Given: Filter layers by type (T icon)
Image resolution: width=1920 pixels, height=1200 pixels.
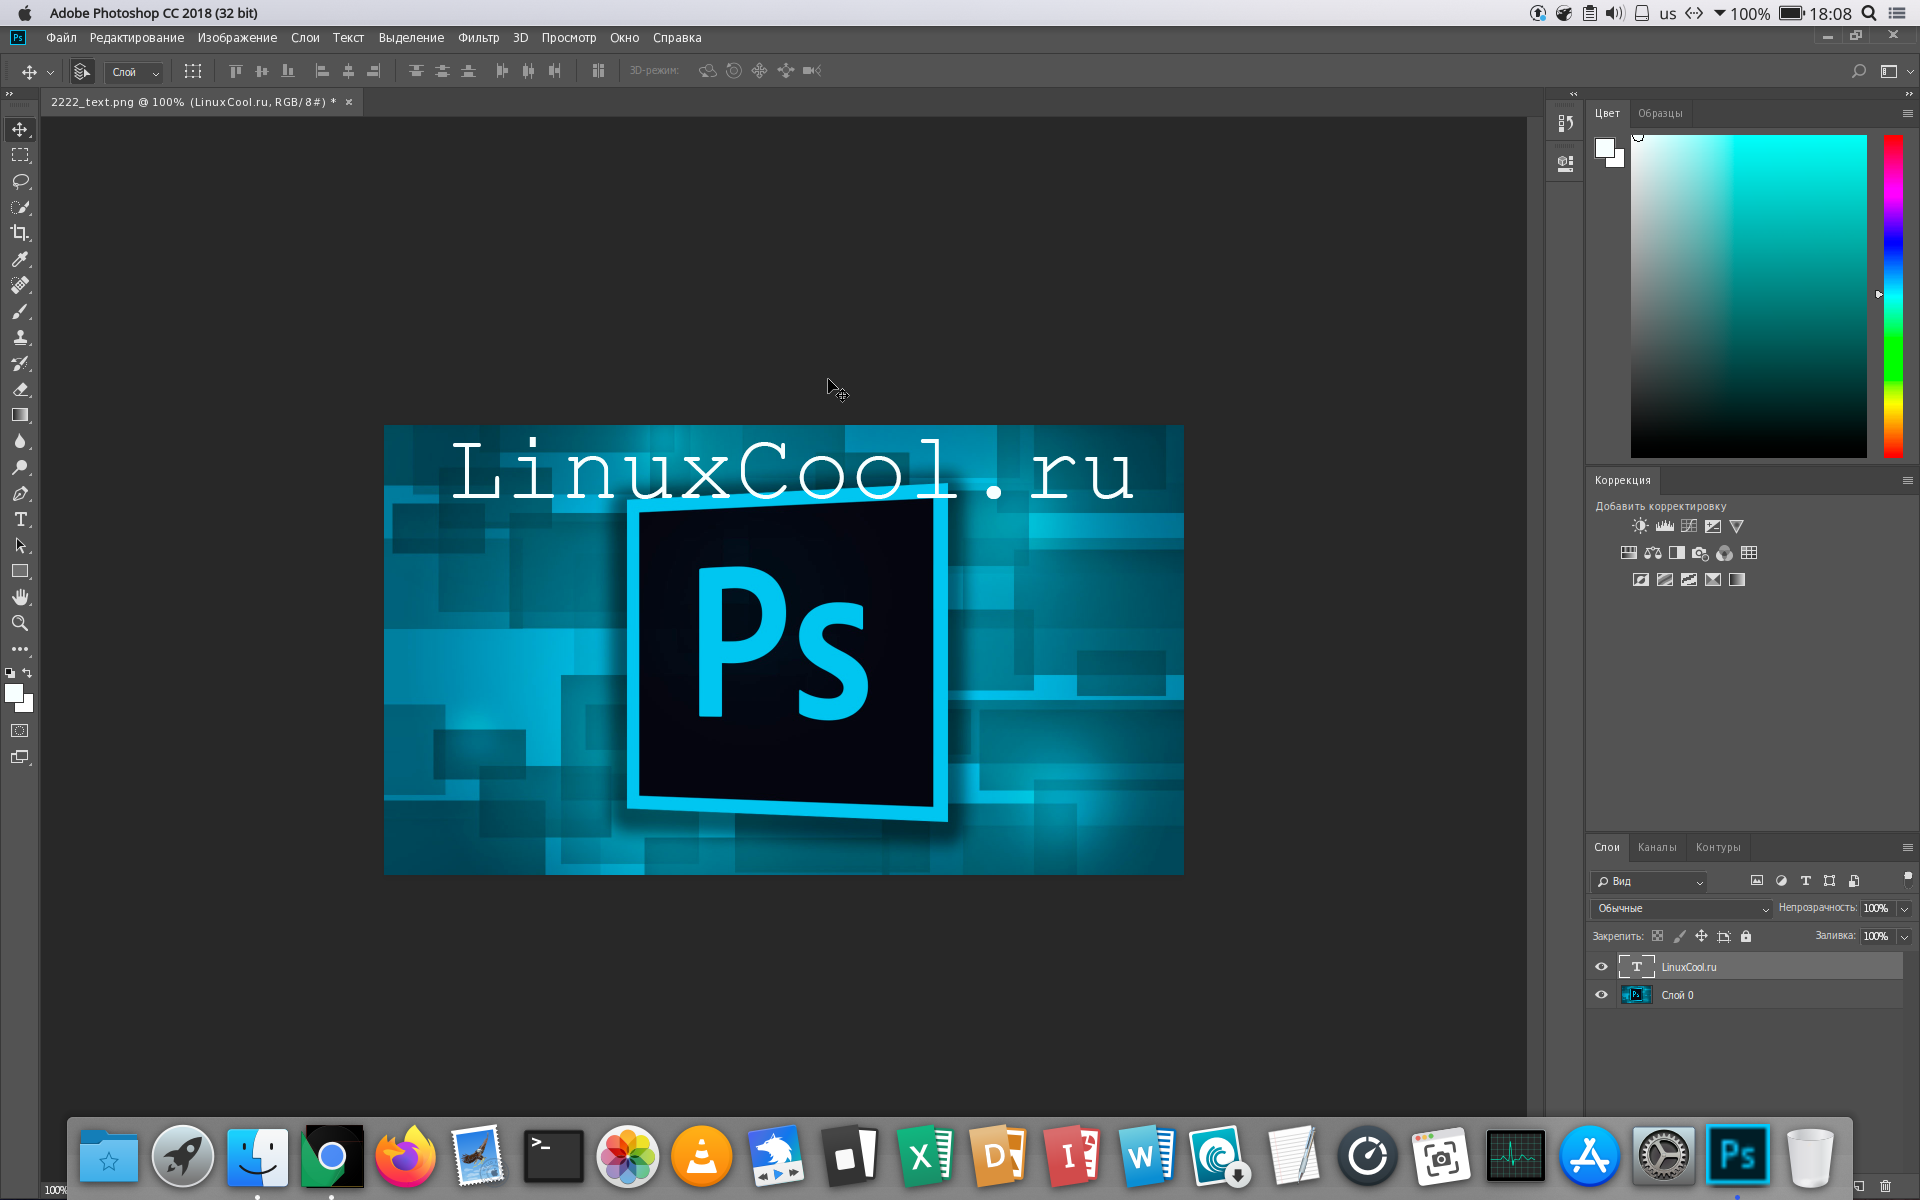Looking at the screenshot, I should tap(1805, 881).
